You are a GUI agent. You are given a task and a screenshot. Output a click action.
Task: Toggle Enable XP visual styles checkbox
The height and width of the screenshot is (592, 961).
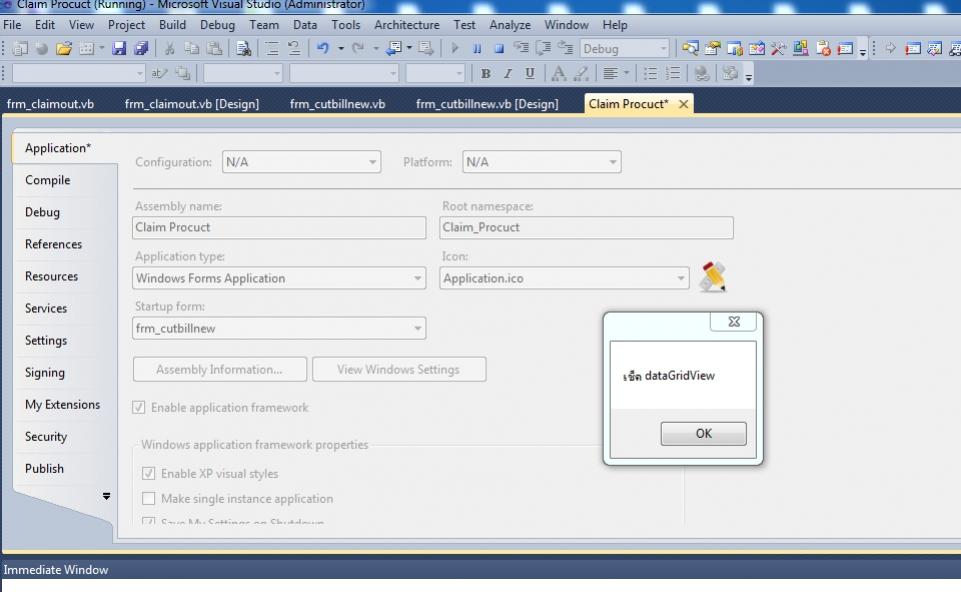pyautogui.click(x=148, y=473)
